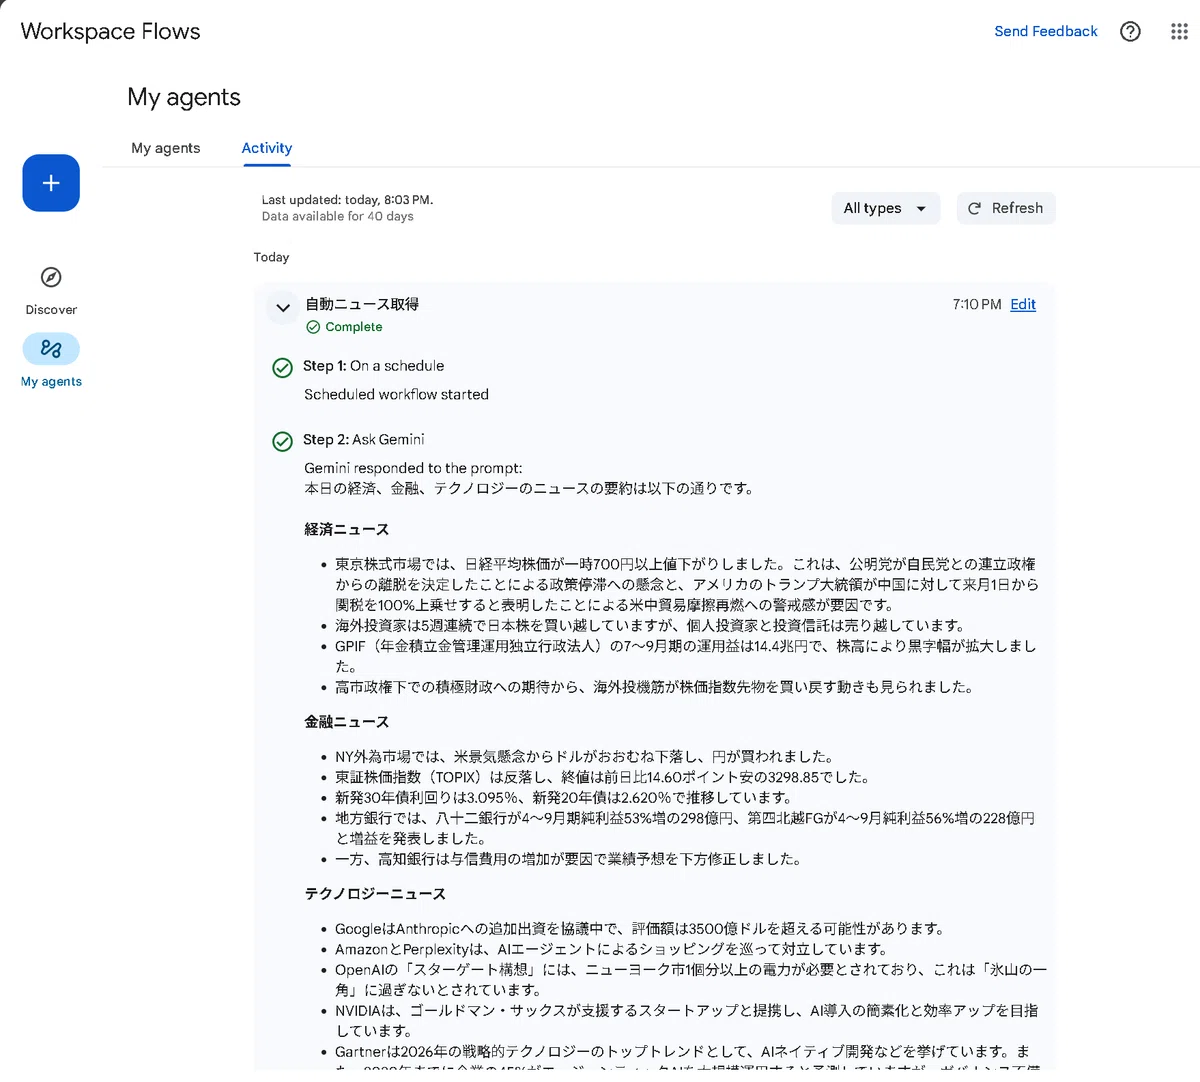1200x1082 pixels.
Task: Click the Gemini responded to the prompt text
Action: pos(413,468)
